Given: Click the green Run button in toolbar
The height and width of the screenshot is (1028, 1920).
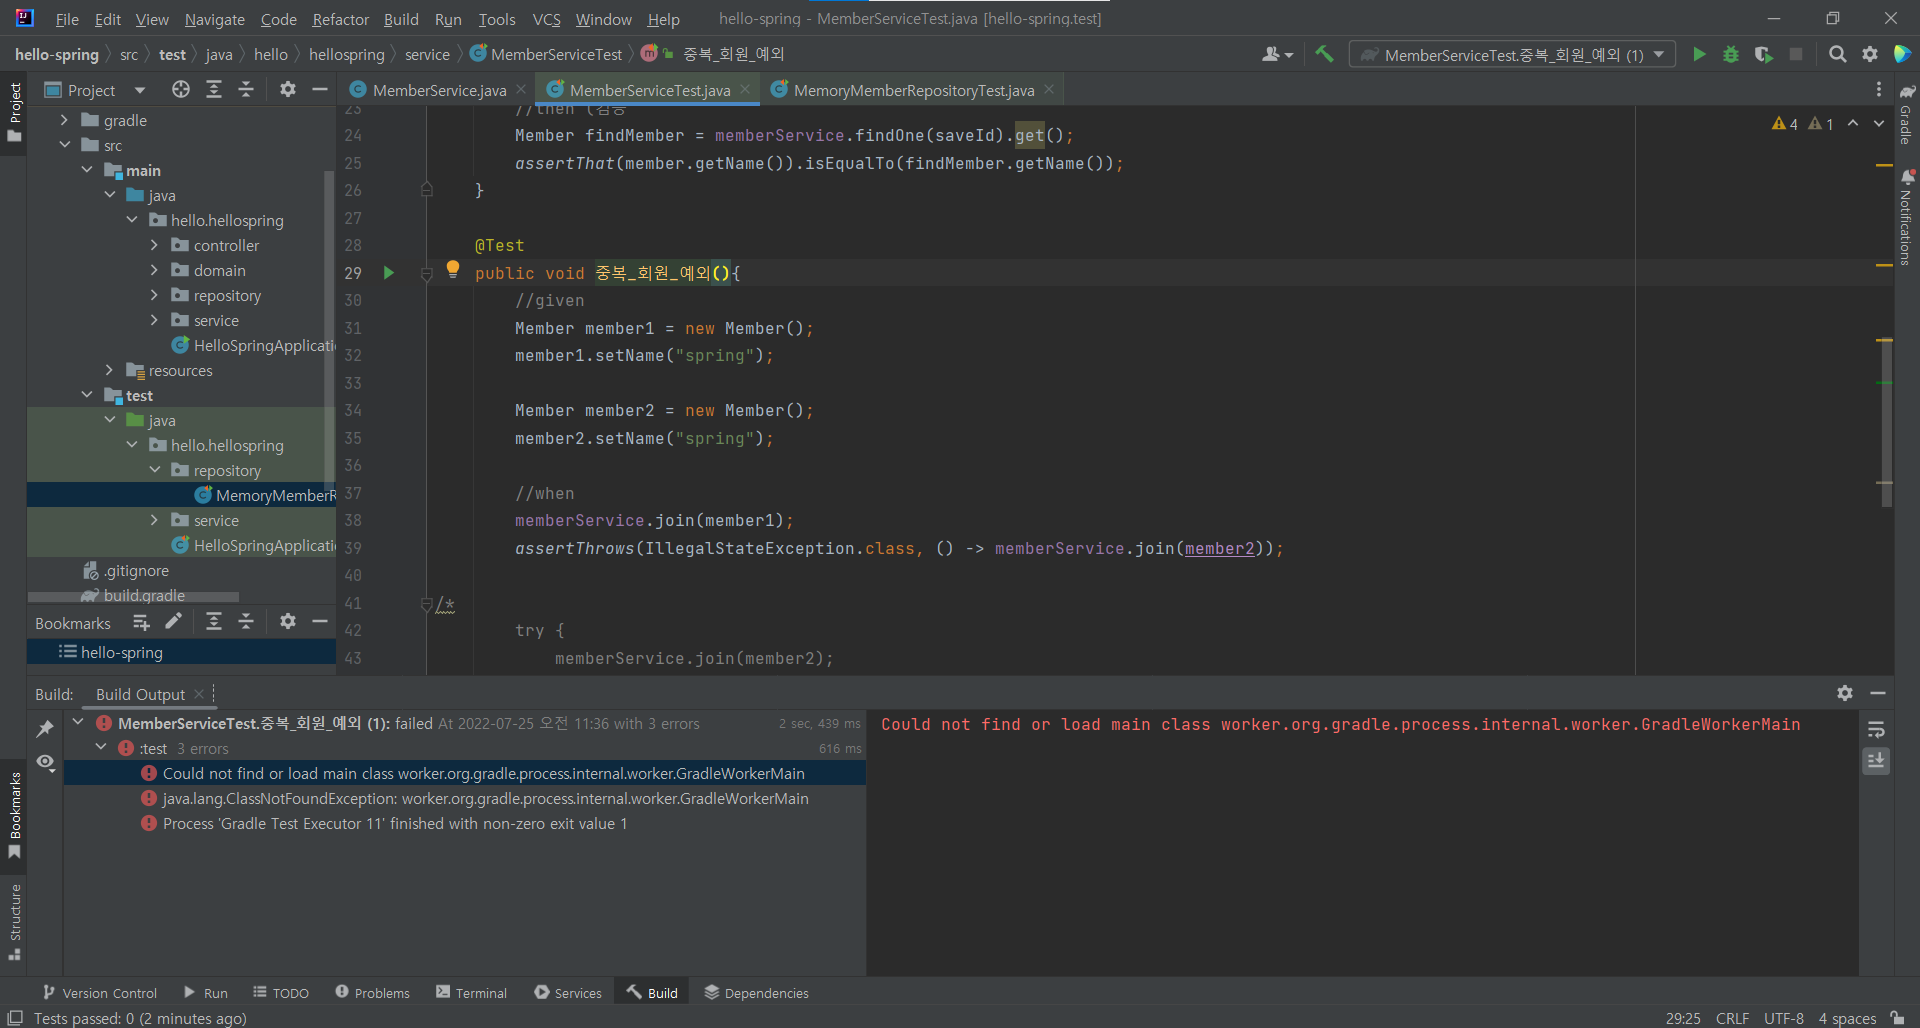Looking at the screenshot, I should pos(1698,55).
